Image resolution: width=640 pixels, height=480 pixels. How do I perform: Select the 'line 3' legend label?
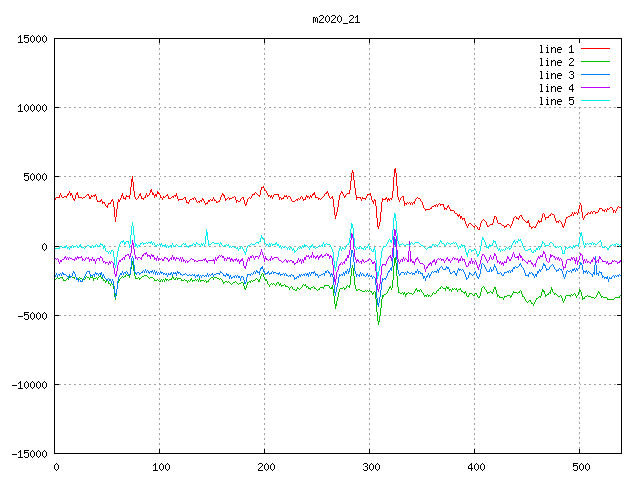[x=556, y=75]
